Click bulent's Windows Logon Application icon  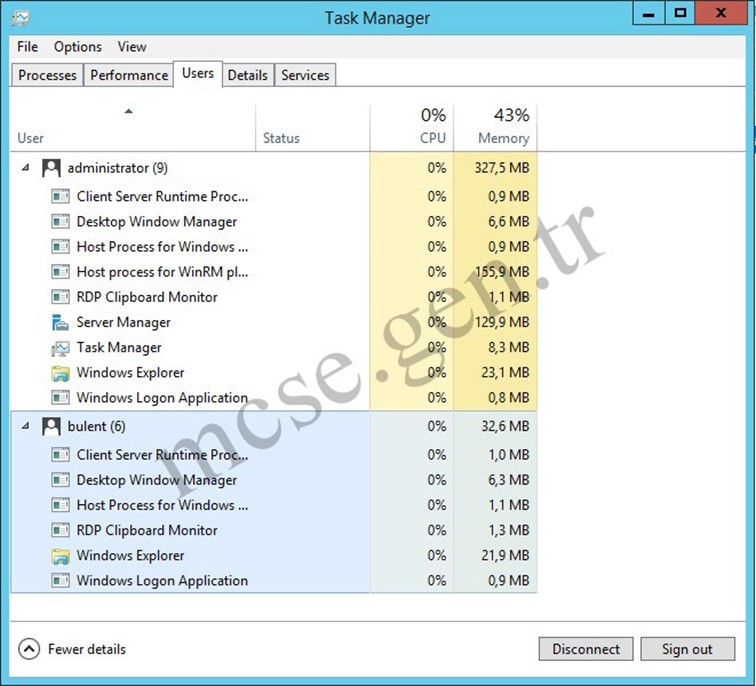(x=60, y=580)
